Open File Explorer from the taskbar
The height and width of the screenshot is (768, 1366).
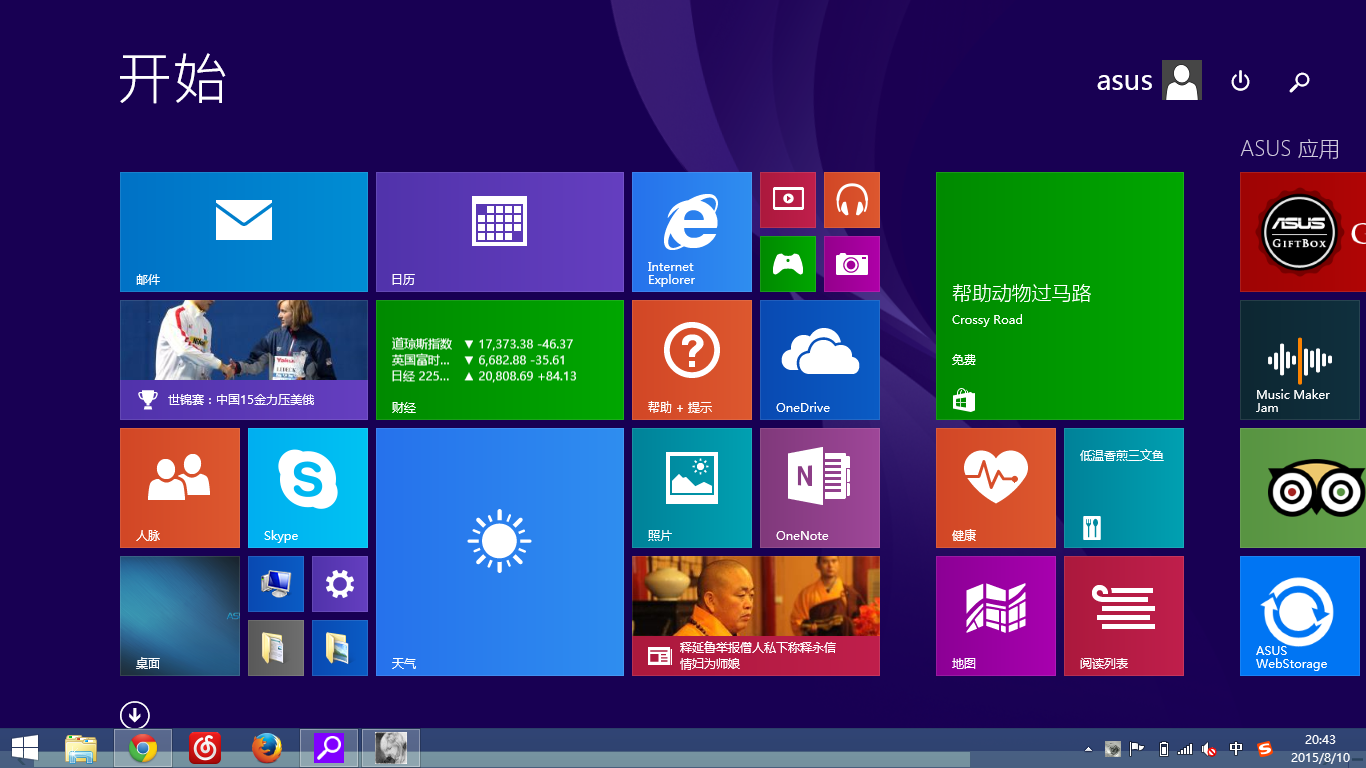coord(81,748)
